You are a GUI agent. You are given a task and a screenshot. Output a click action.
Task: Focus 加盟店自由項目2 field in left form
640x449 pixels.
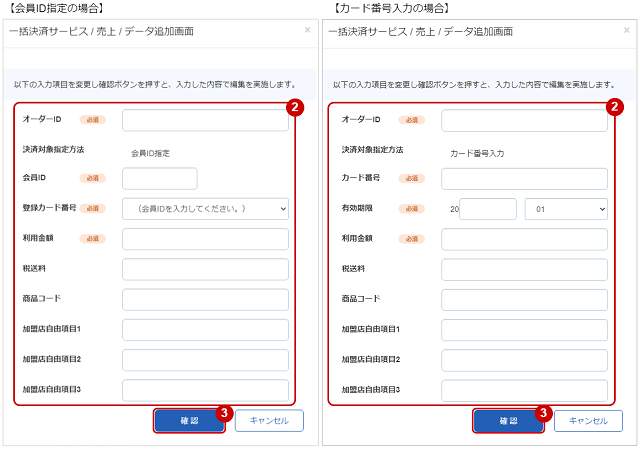point(205,360)
